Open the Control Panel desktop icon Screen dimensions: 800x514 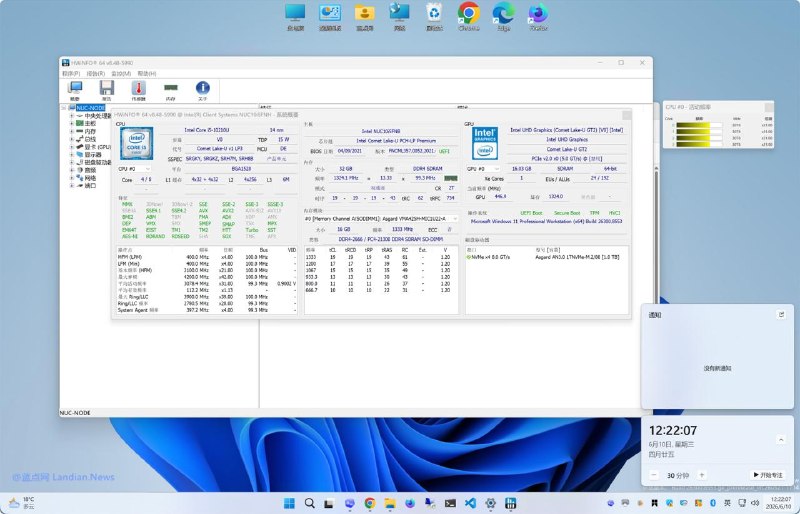pyautogui.click(x=330, y=17)
